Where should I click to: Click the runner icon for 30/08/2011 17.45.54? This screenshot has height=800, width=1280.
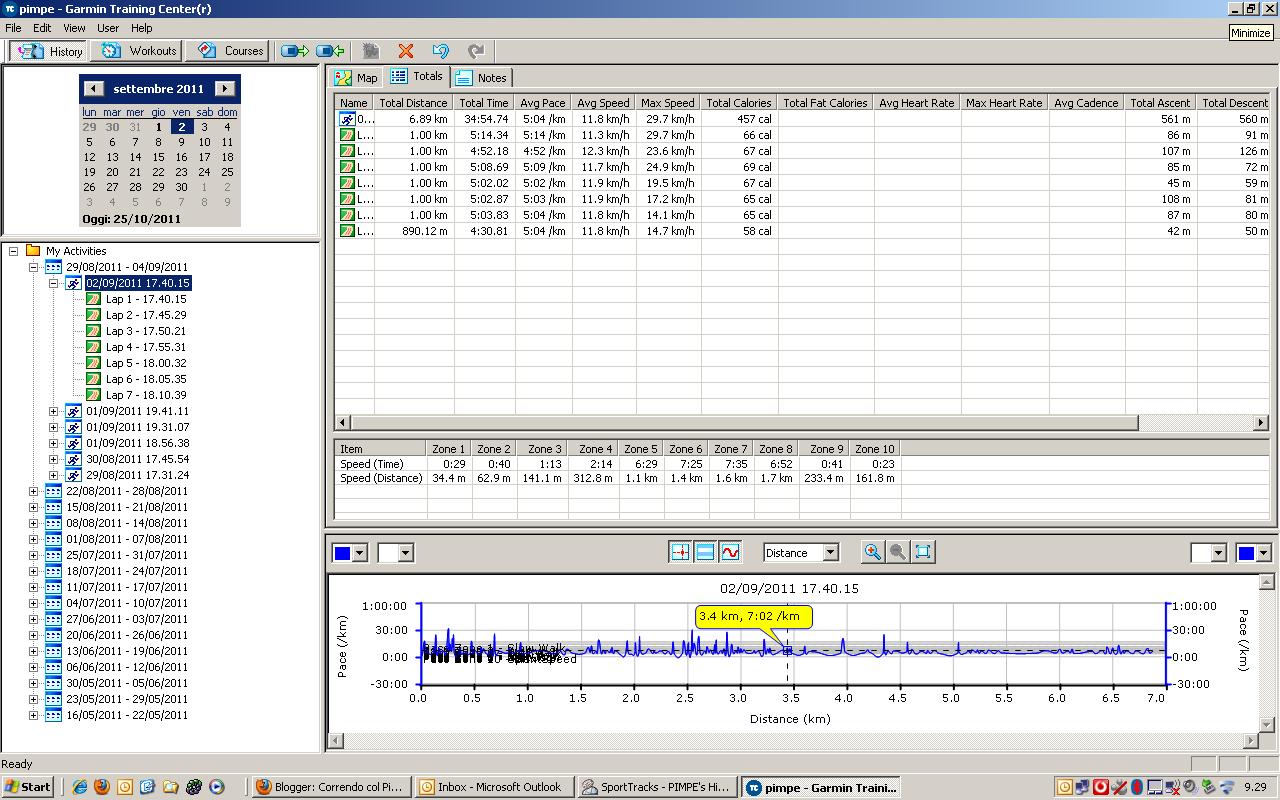[73, 459]
